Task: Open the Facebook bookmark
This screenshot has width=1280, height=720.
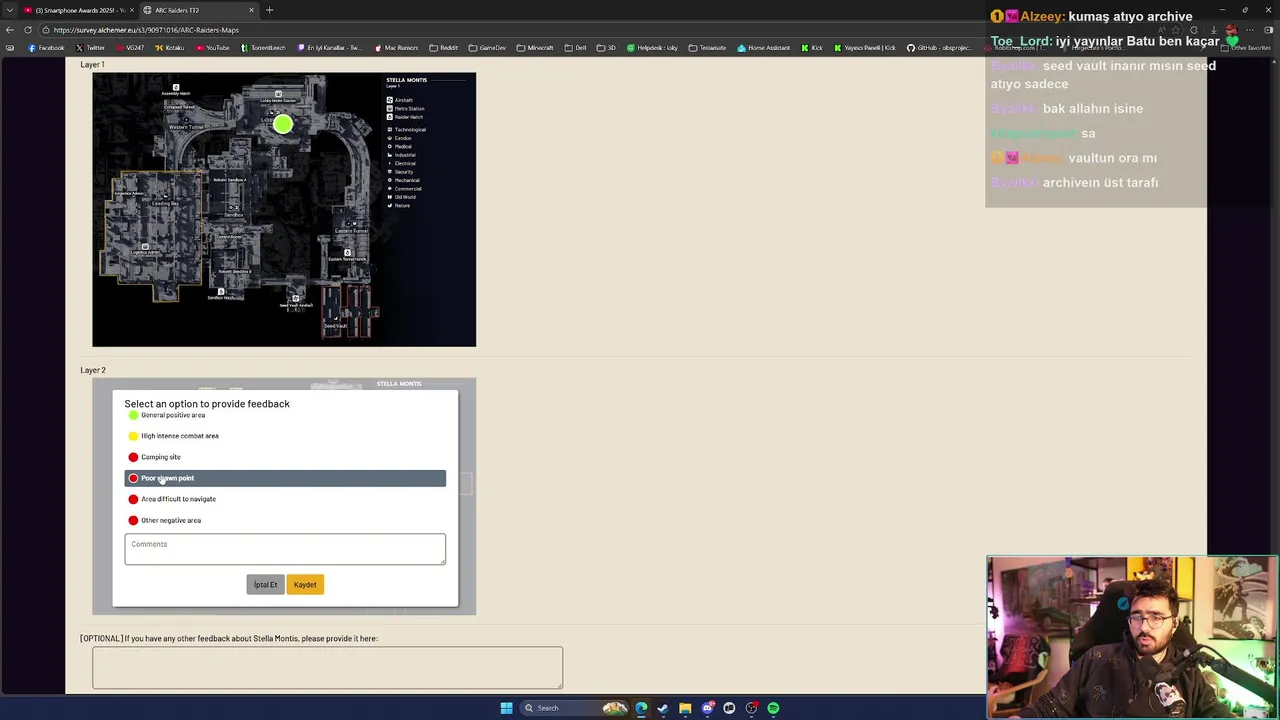Action: coord(46,48)
